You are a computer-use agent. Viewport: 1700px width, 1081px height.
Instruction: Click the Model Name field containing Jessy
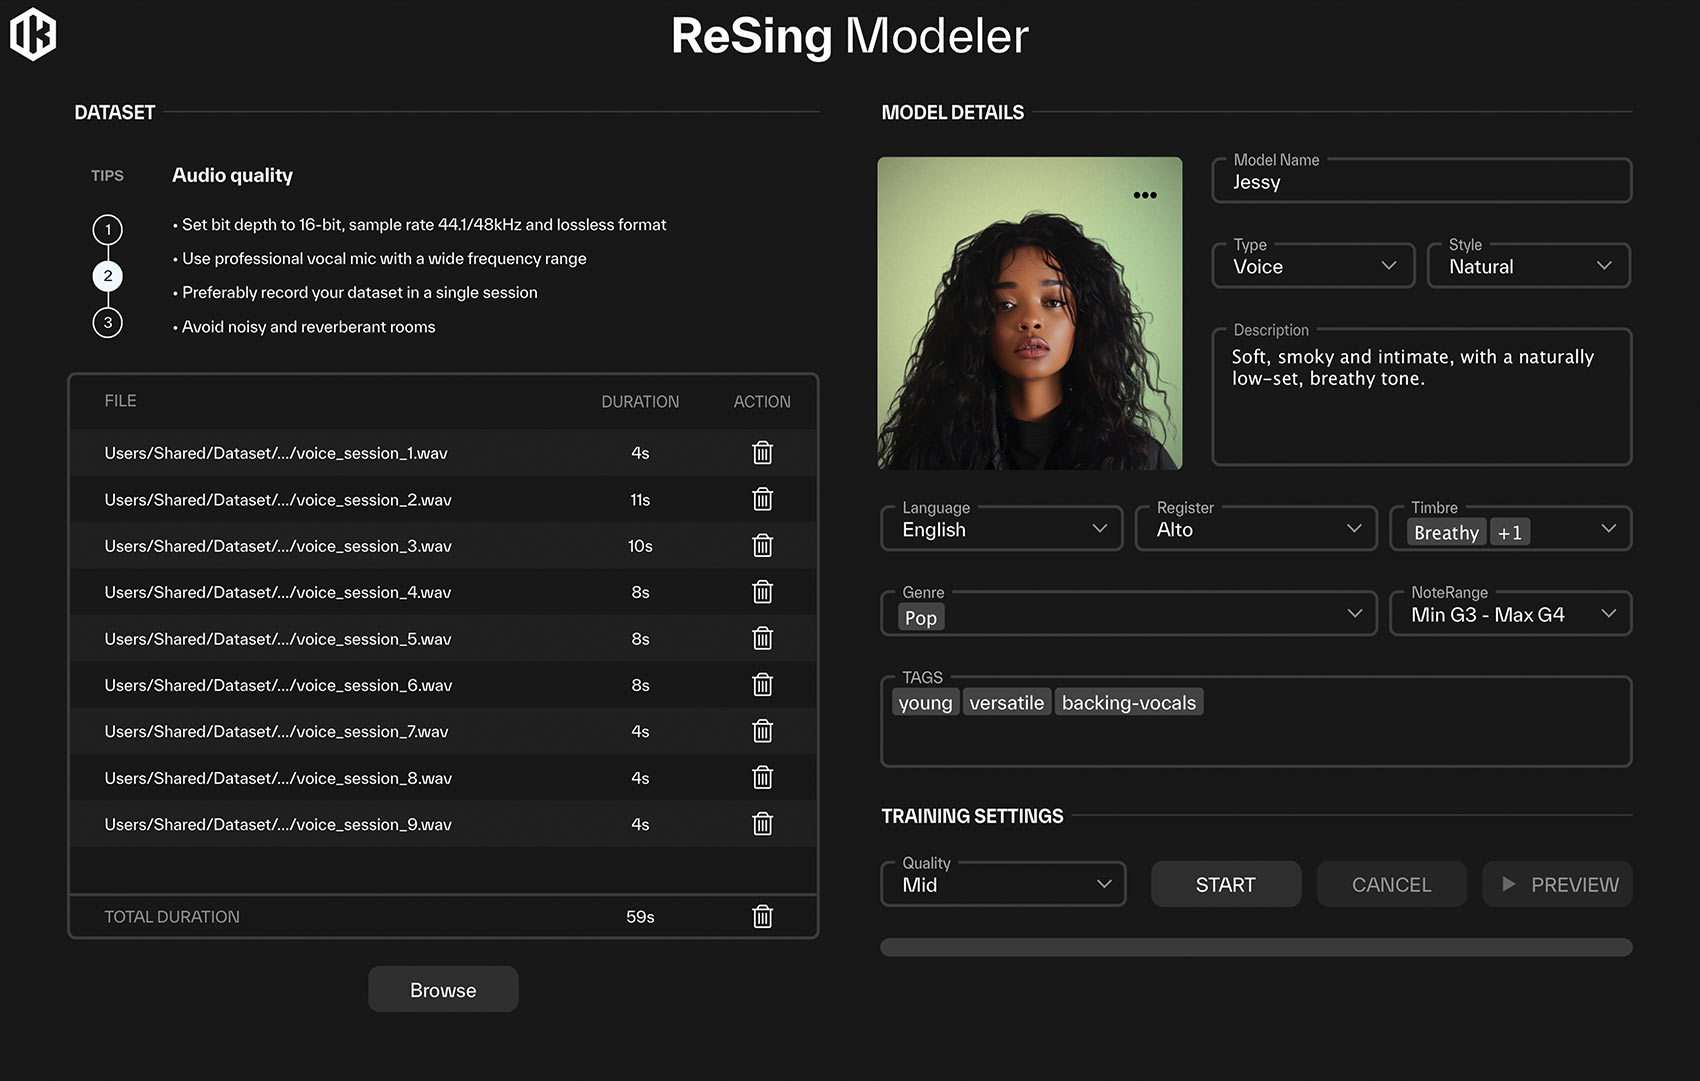click(1421, 181)
